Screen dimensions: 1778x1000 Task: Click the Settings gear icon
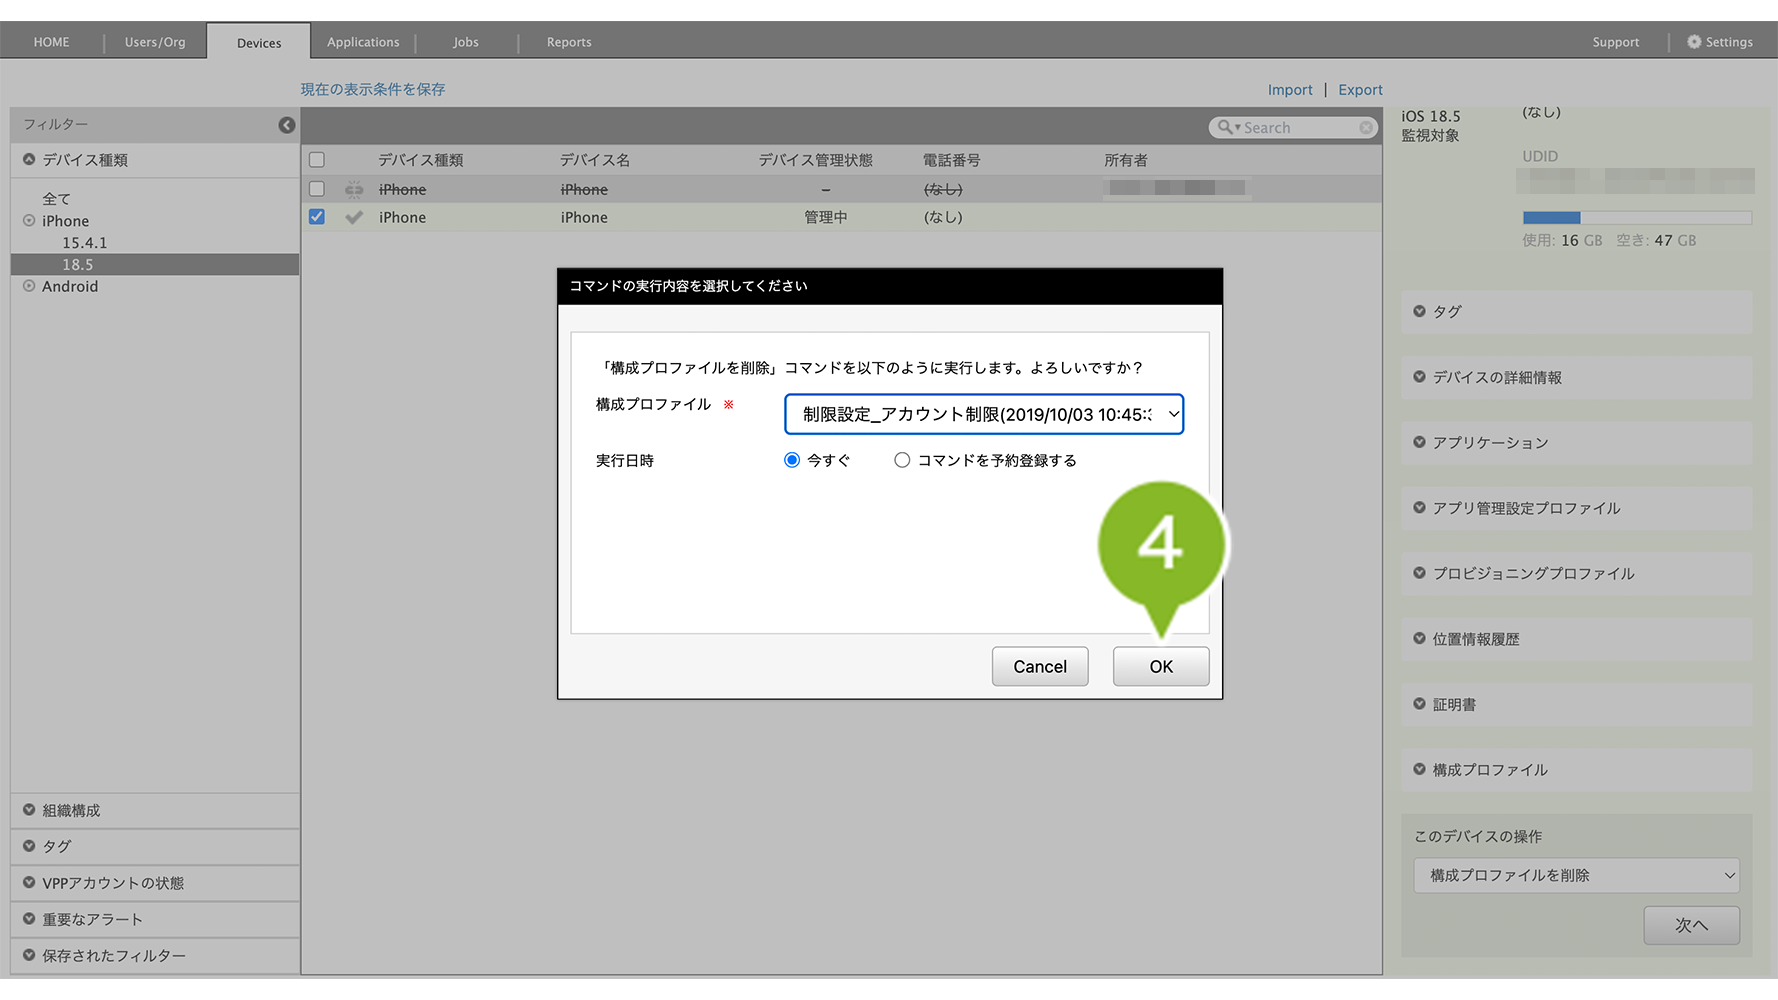[x=1693, y=42]
